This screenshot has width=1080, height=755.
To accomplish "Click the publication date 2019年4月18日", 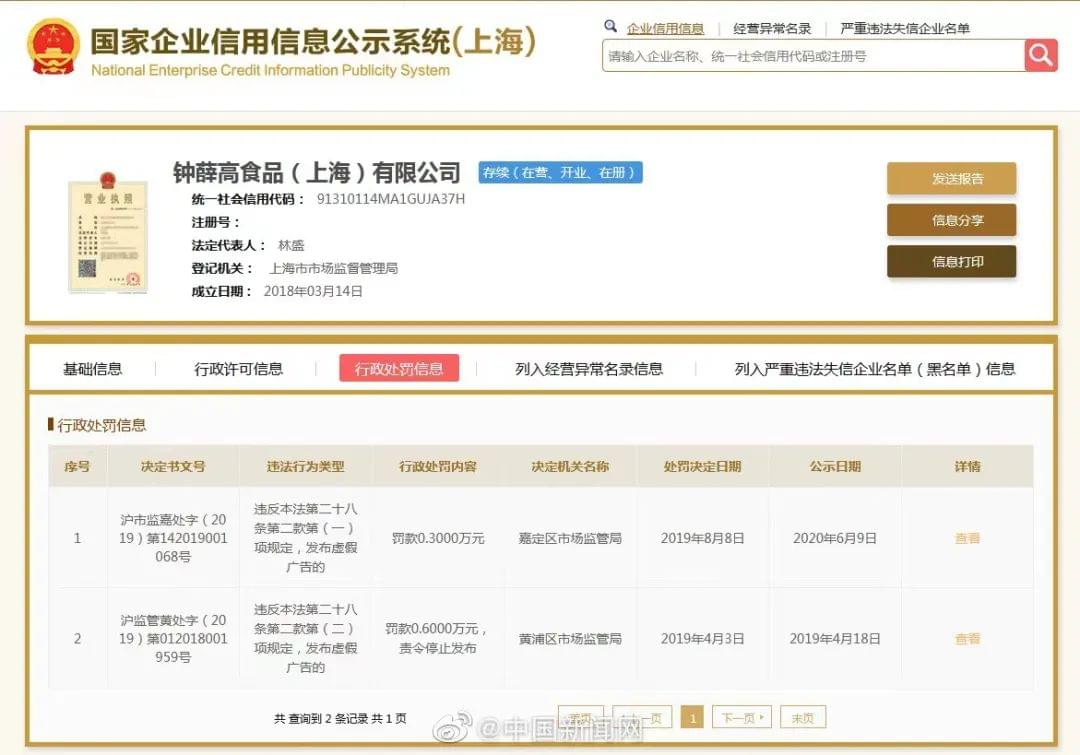I will coord(835,639).
